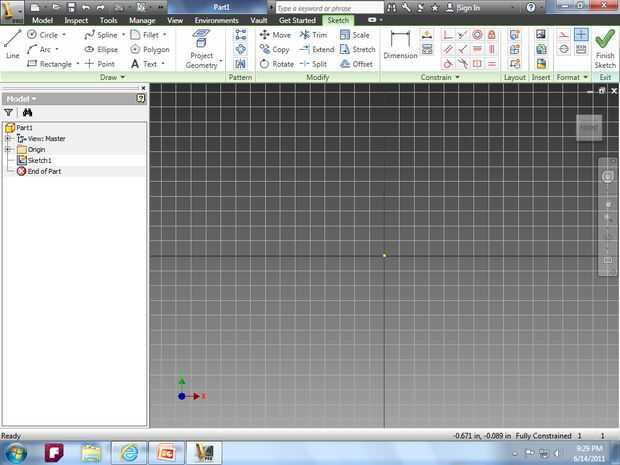This screenshot has height=465, width=620.
Task: Open the Arc tool dropdown arrow
Action: click(x=57, y=49)
